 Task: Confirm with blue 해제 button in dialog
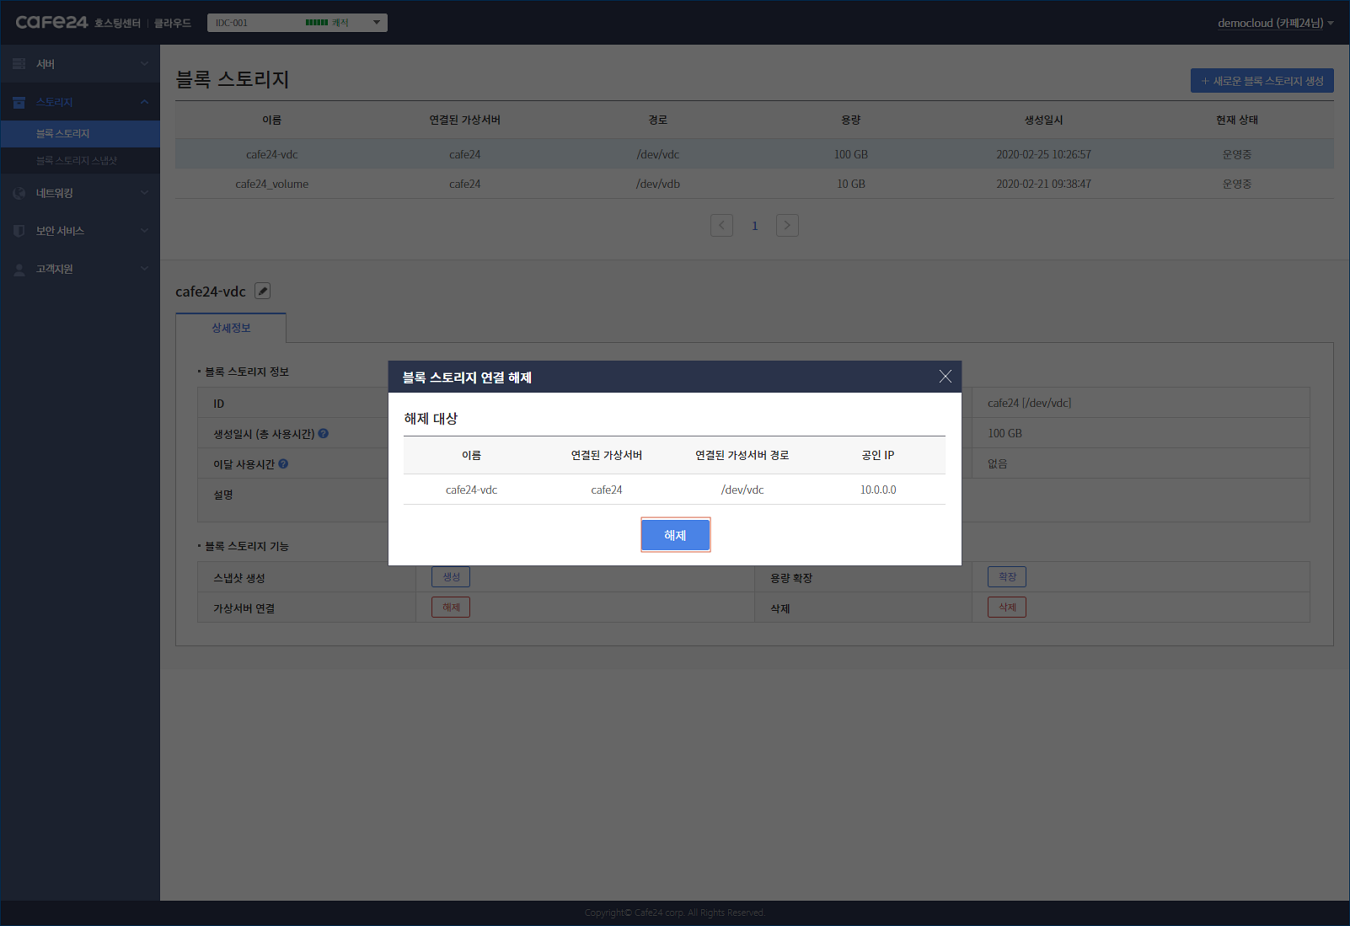pyautogui.click(x=675, y=535)
